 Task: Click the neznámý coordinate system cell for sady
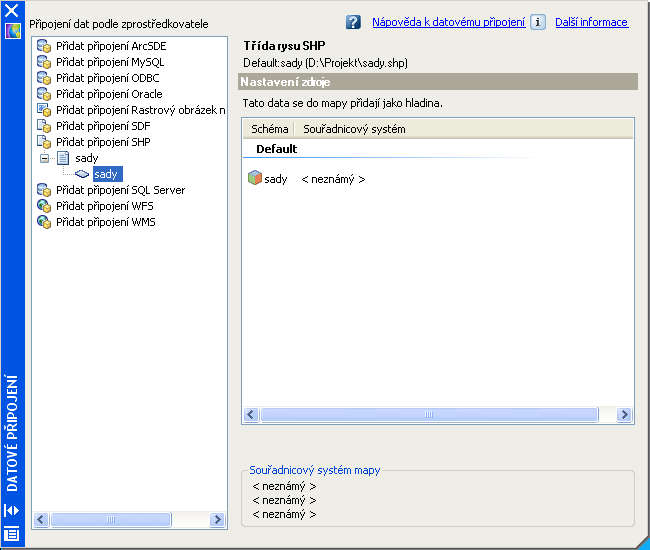(x=333, y=179)
